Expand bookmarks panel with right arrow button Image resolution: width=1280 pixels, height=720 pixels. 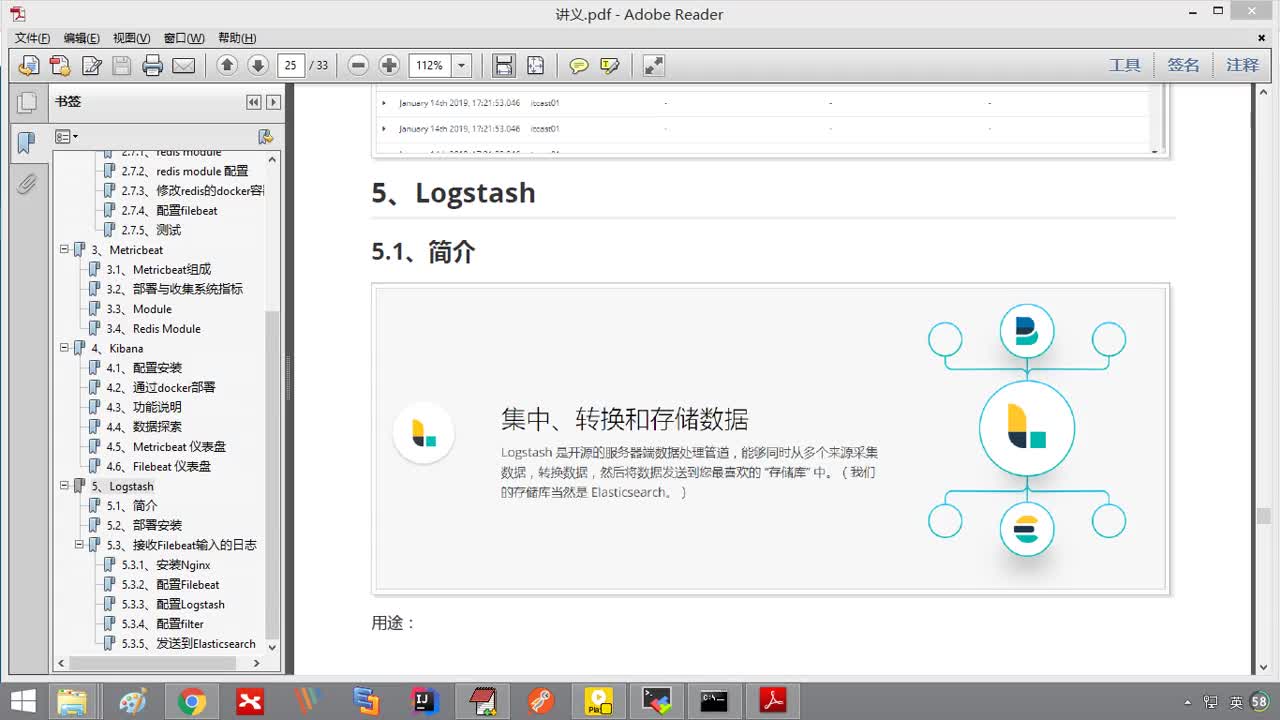273,102
